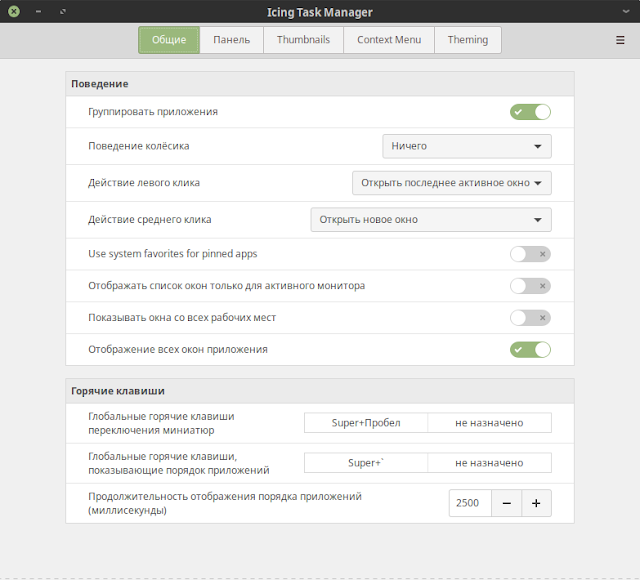The height and width of the screenshot is (580, 640).
Task: Click the Продолжительность отображения порядка приложений label
Action: 225,503
